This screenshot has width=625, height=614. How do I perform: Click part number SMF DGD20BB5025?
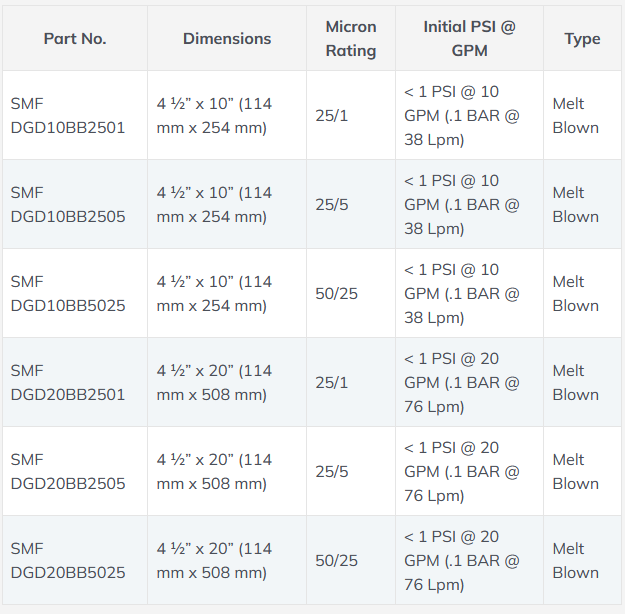(68, 560)
